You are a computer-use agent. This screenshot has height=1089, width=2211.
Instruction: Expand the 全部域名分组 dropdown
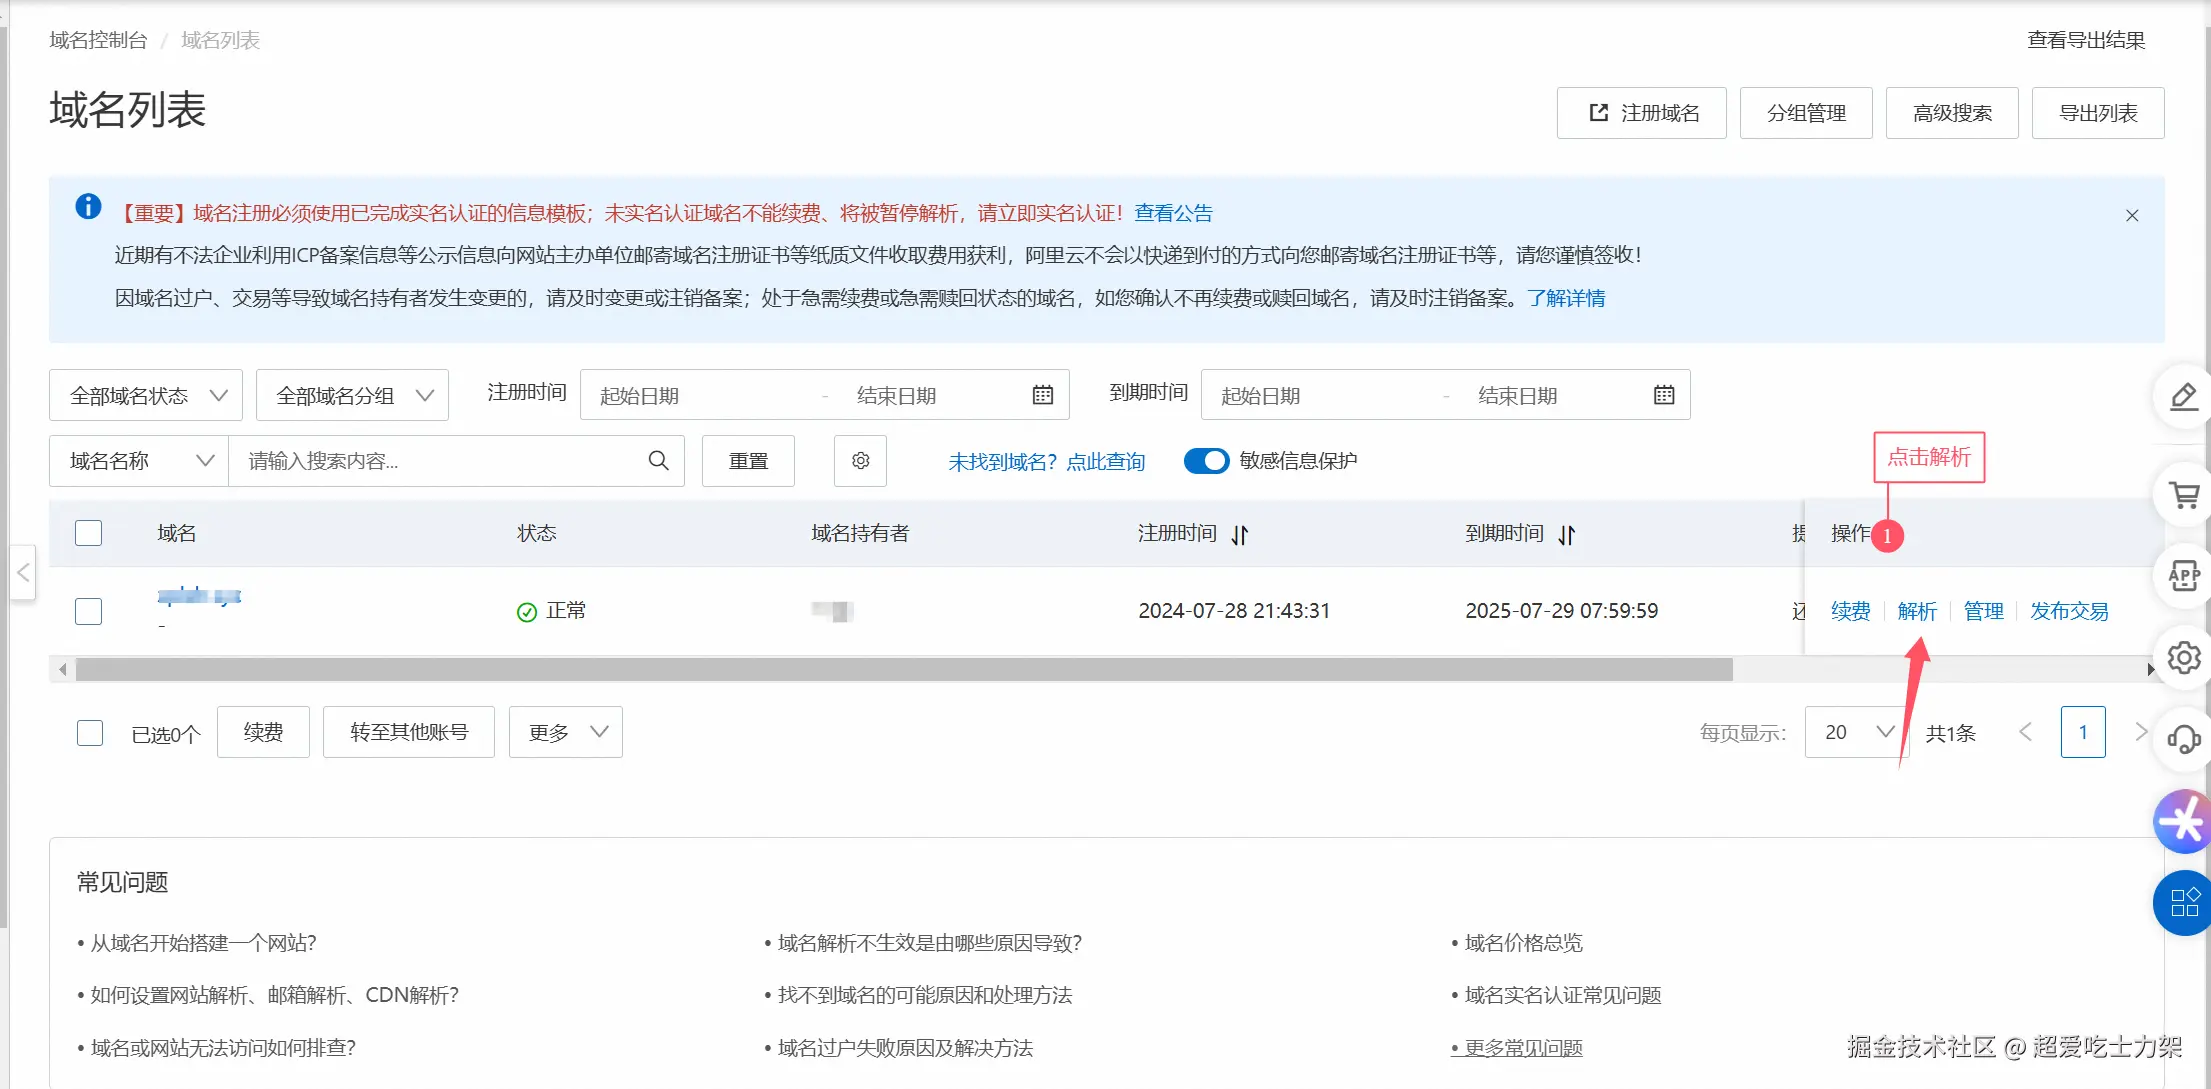(352, 396)
